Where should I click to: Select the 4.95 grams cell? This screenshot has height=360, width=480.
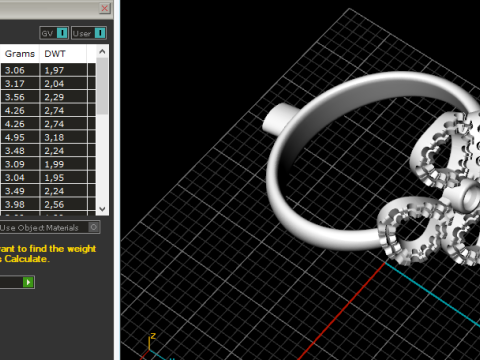click(x=20, y=137)
